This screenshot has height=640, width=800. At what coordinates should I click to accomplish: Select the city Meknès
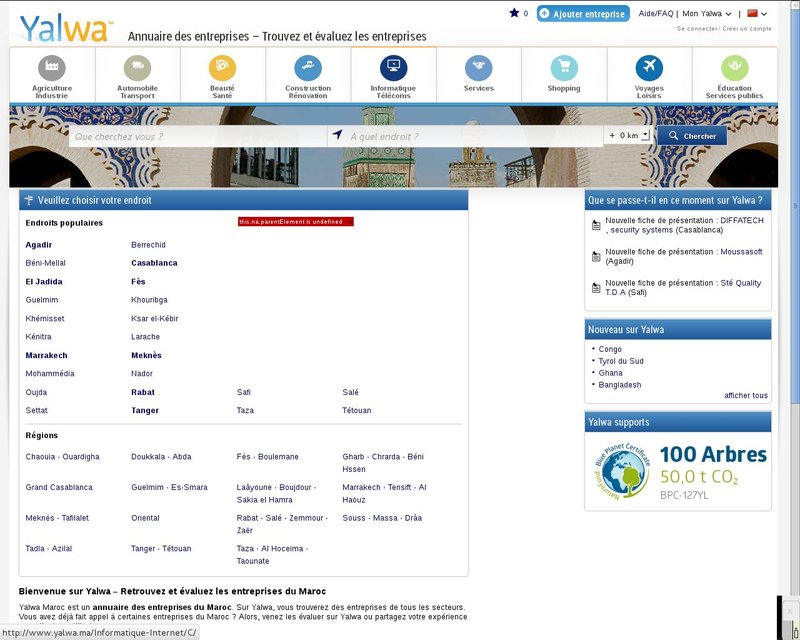click(146, 355)
